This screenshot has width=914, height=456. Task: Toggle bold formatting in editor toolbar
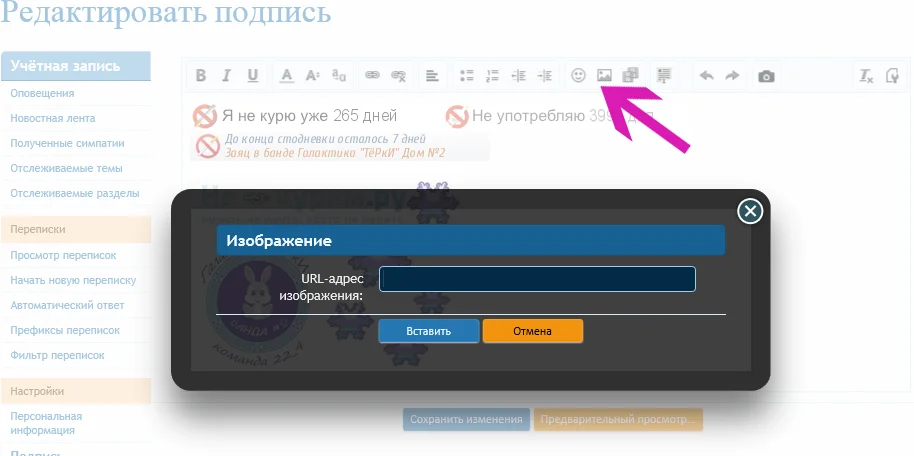(x=201, y=76)
